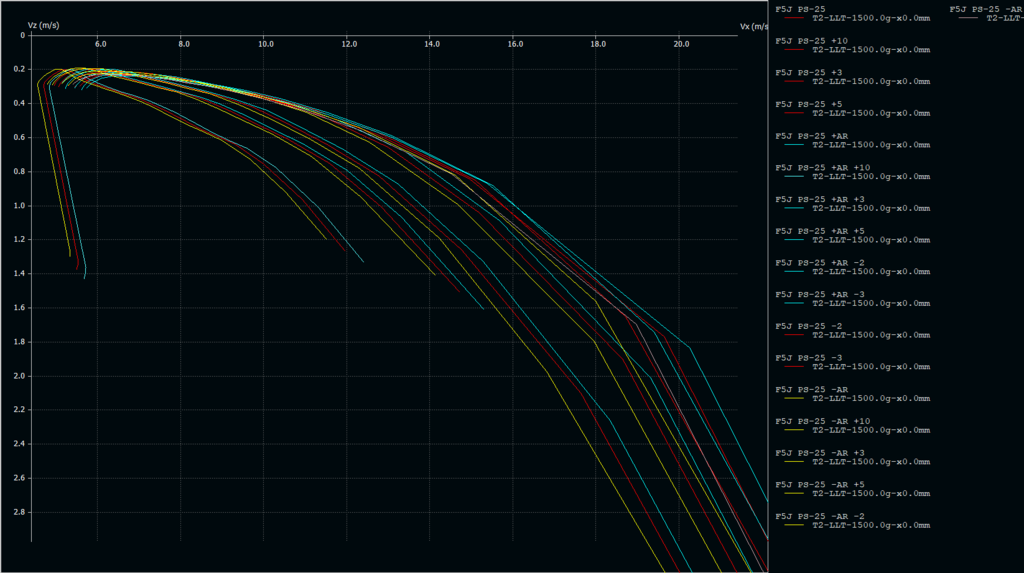Click the cyan legend line under 'F5J PS-25 +AR +5'

pyautogui.click(x=795, y=240)
